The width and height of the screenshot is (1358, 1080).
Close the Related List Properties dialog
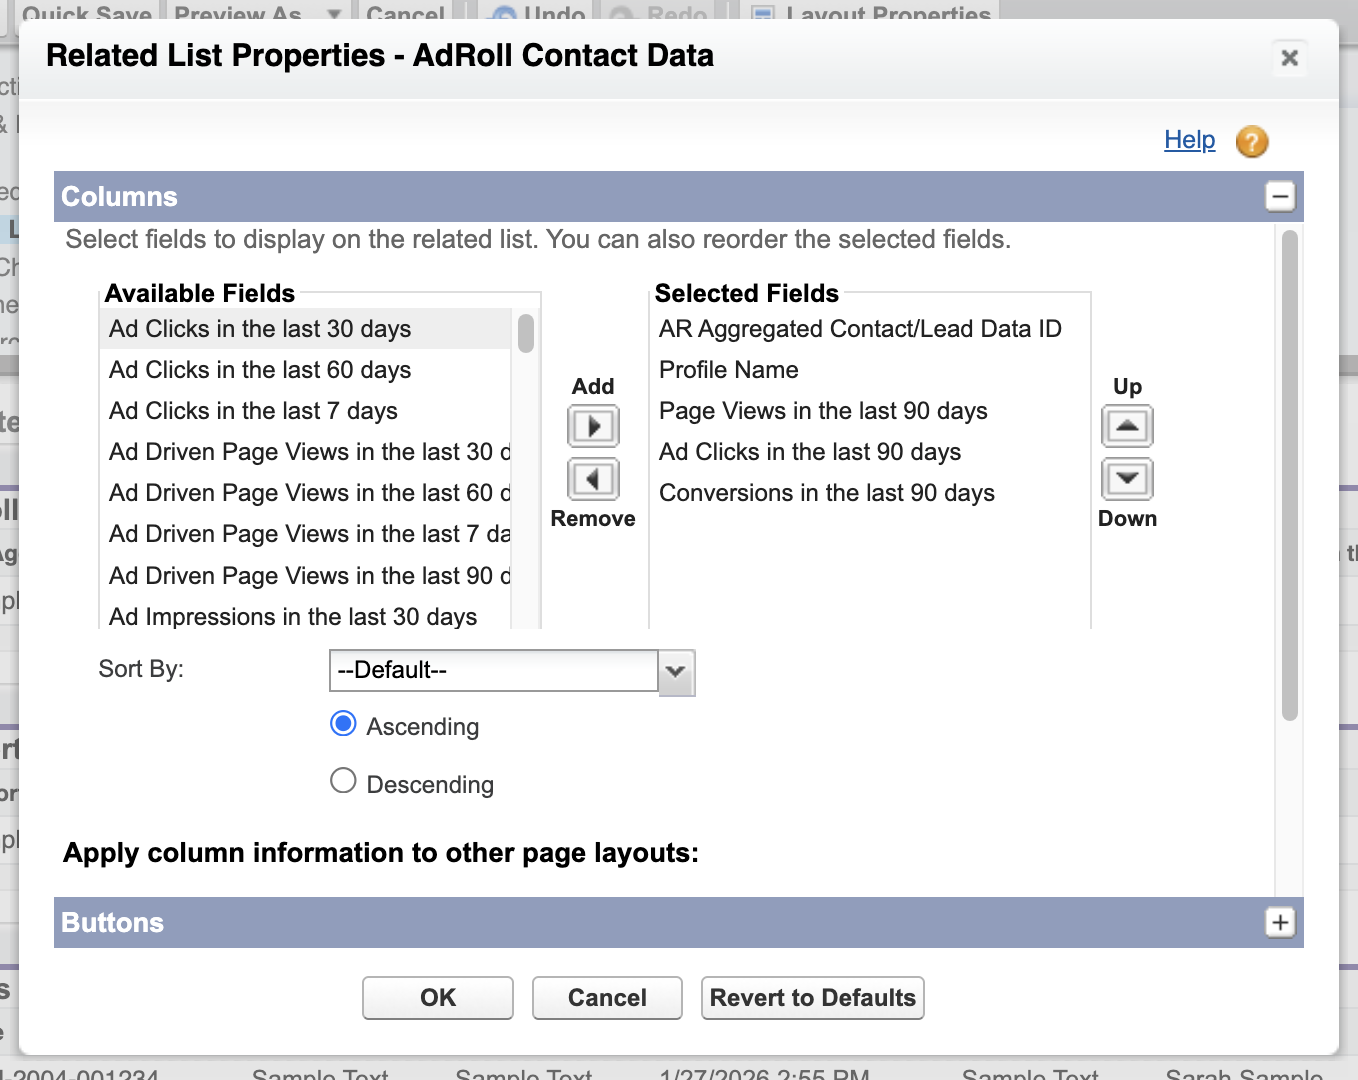point(1289,58)
